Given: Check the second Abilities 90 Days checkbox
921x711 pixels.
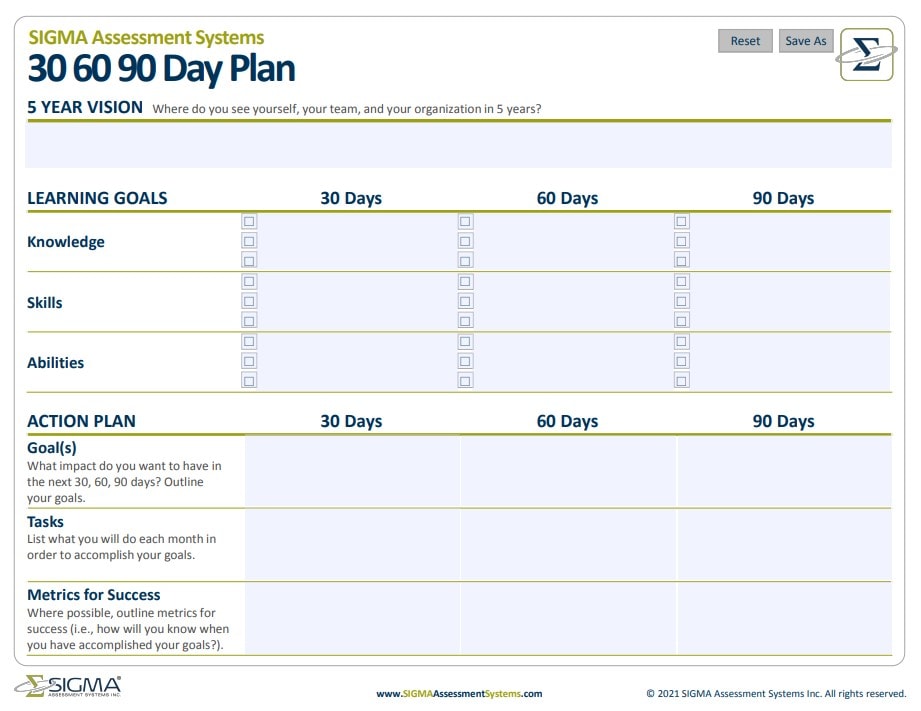Looking at the screenshot, I should (681, 361).
